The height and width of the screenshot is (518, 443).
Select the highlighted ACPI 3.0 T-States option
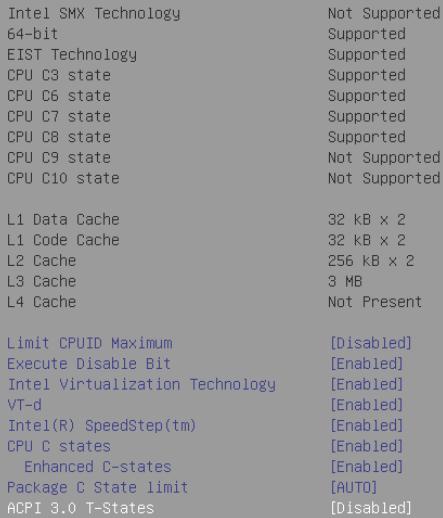click(80, 508)
